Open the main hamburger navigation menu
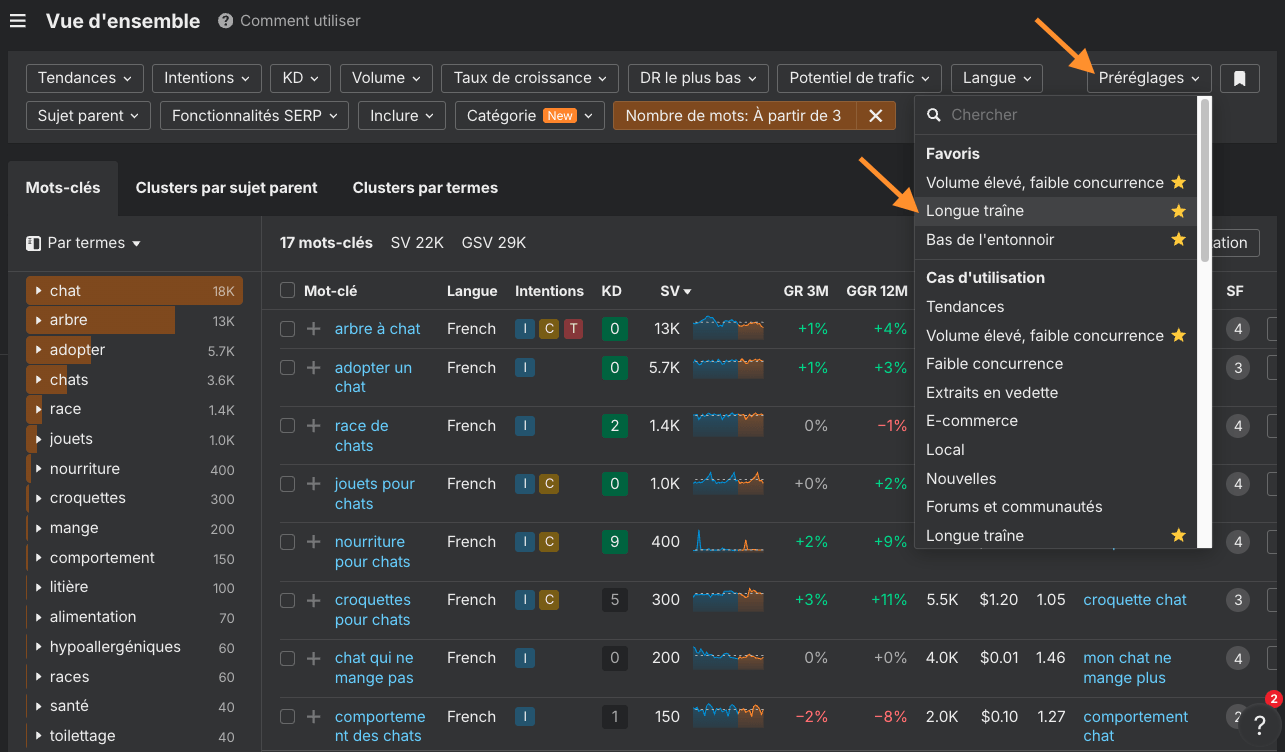The height and width of the screenshot is (752, 1285). pos(17,20)
